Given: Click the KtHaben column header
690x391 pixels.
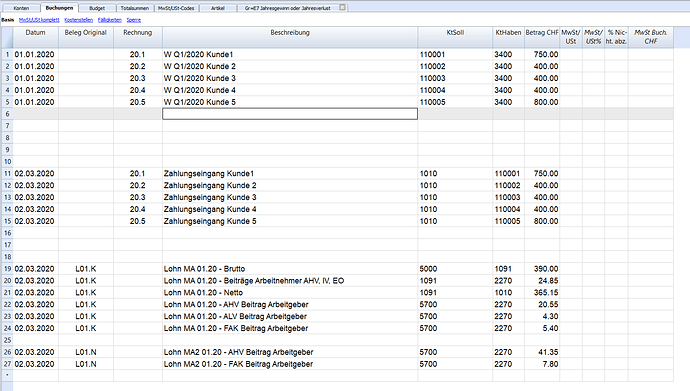Looking at the screenshot, I should click(508, 37).
